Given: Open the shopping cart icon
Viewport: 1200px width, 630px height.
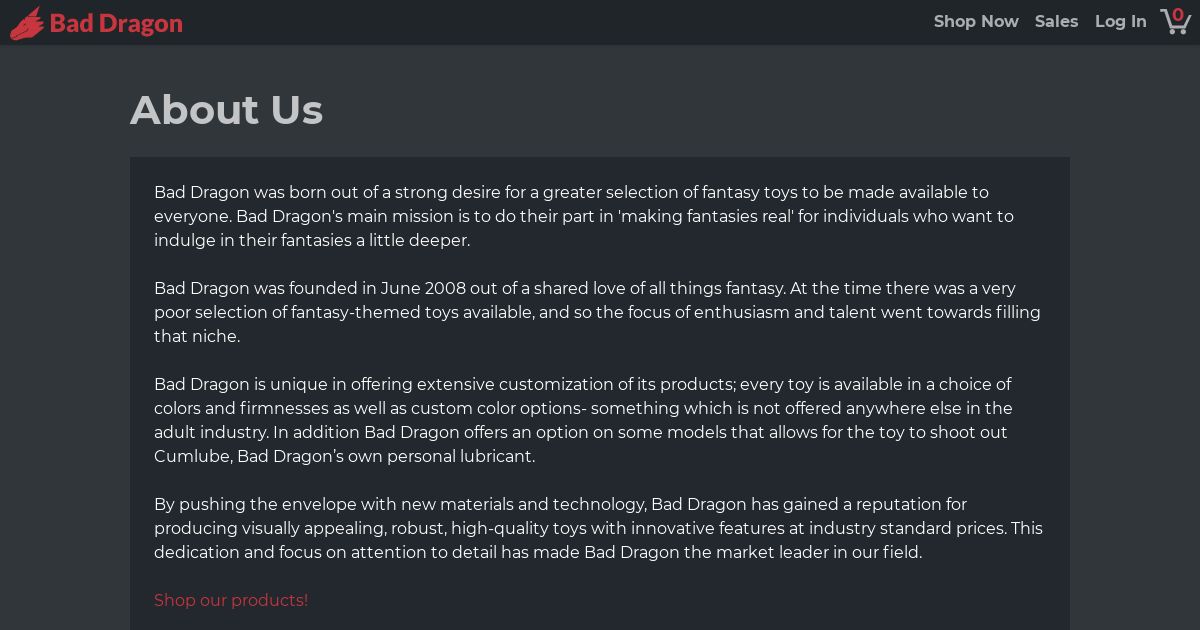Looking at the screenshot, I should (1174, 21).
